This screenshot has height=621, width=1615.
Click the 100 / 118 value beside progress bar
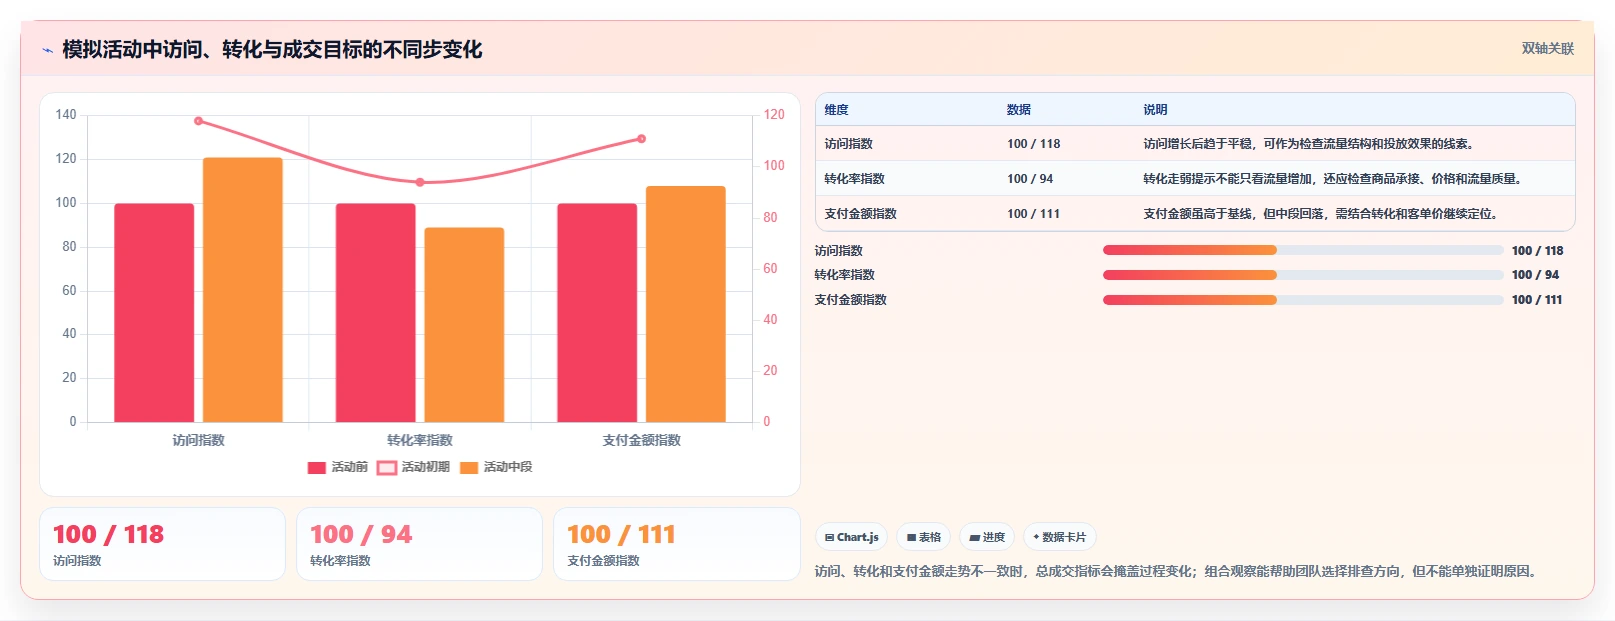1538,251
